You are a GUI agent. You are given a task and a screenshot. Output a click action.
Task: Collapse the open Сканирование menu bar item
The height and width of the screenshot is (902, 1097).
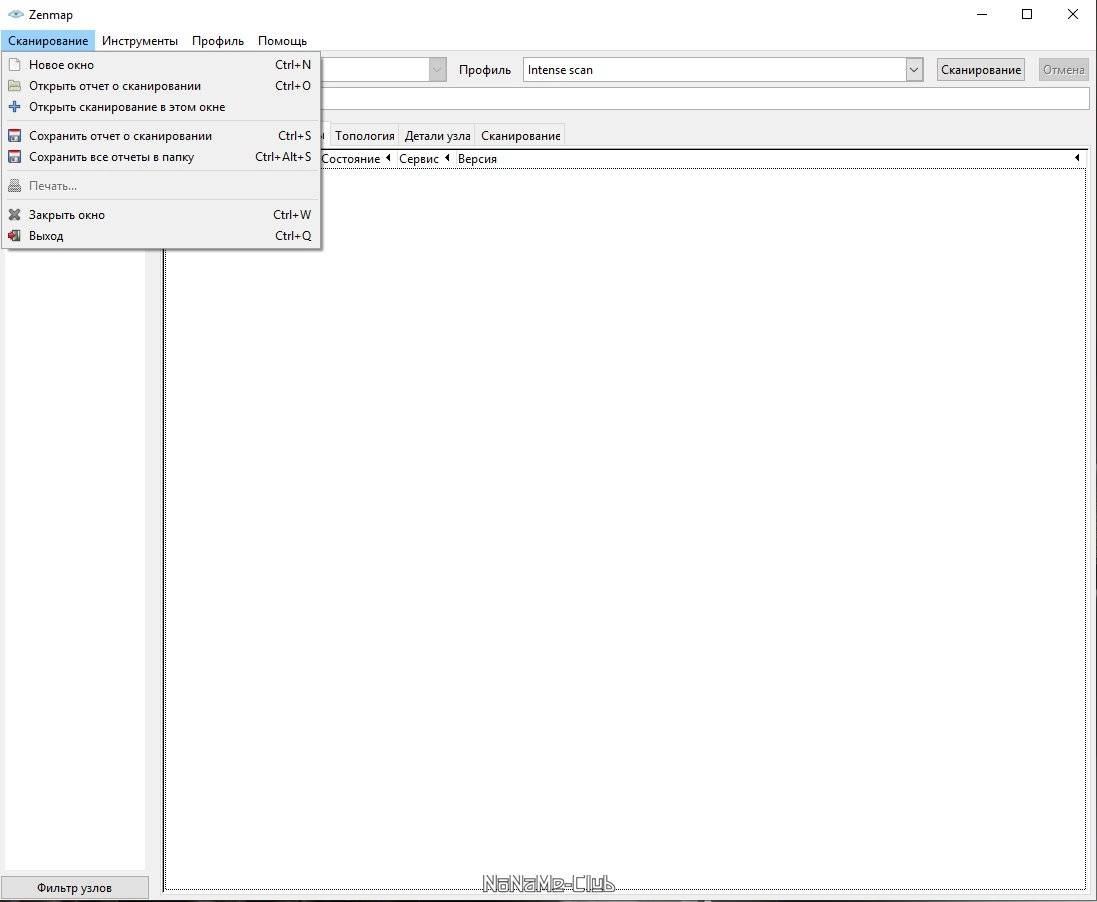(x=48, y=41)
